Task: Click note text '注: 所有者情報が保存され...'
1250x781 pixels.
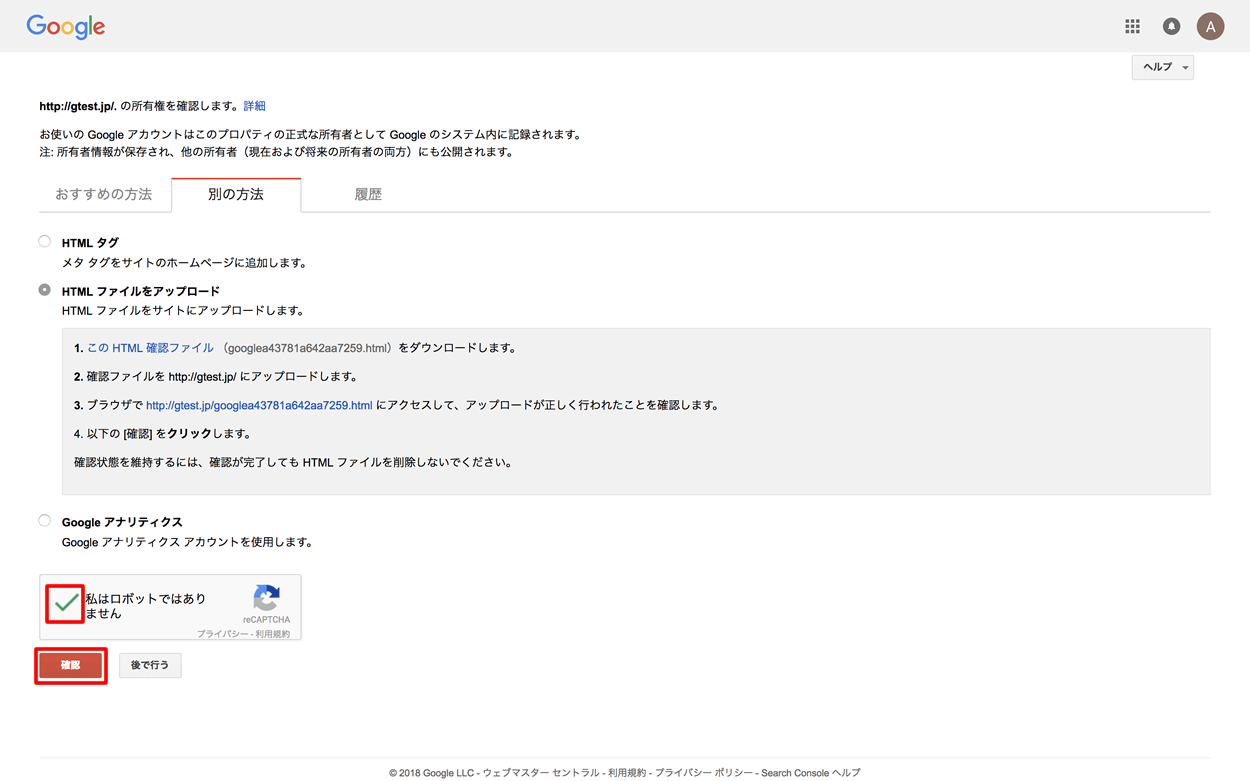Action: [x=277, y=153]
